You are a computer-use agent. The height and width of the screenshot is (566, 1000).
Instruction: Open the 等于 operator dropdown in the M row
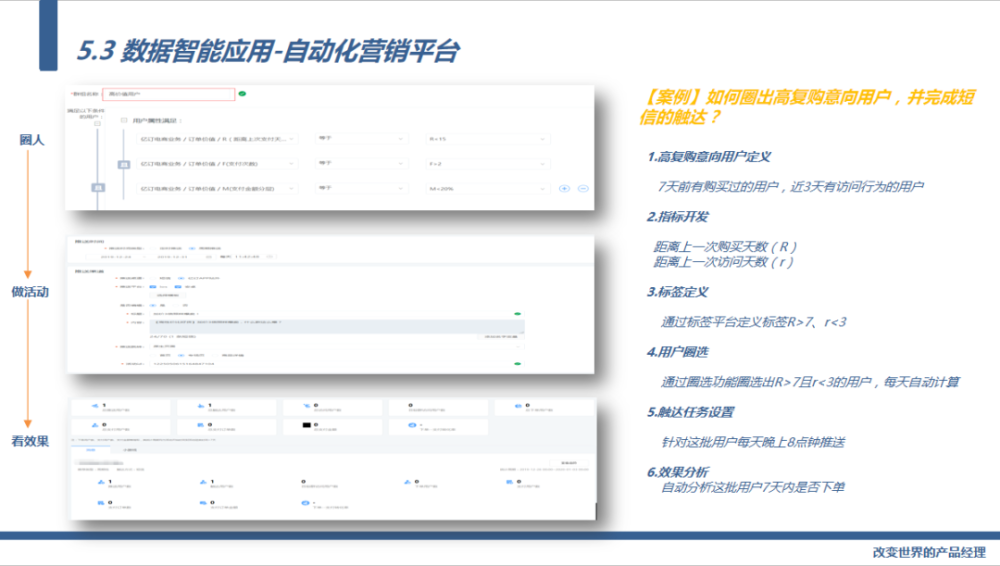tap(362, 188)
